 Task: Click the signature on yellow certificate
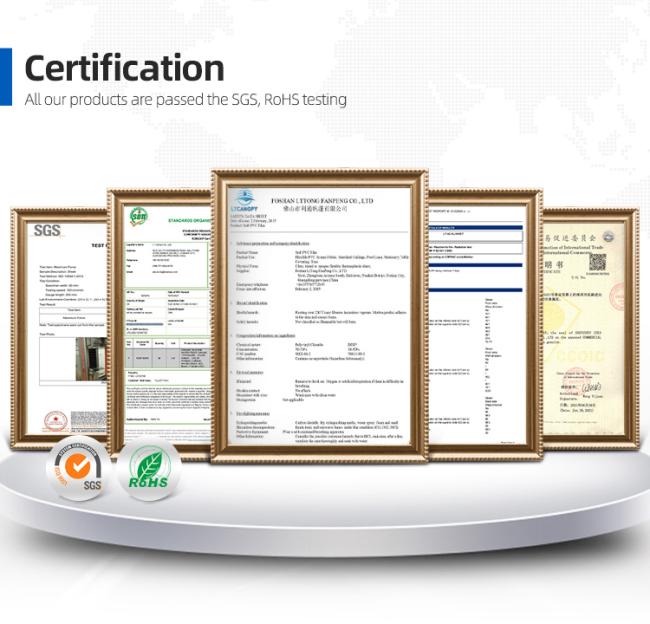pyautogui.click(x=591, y=388)
